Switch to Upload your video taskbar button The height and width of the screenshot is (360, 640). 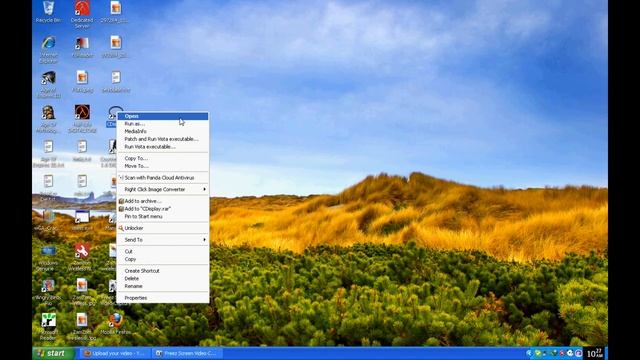(115, 353)
